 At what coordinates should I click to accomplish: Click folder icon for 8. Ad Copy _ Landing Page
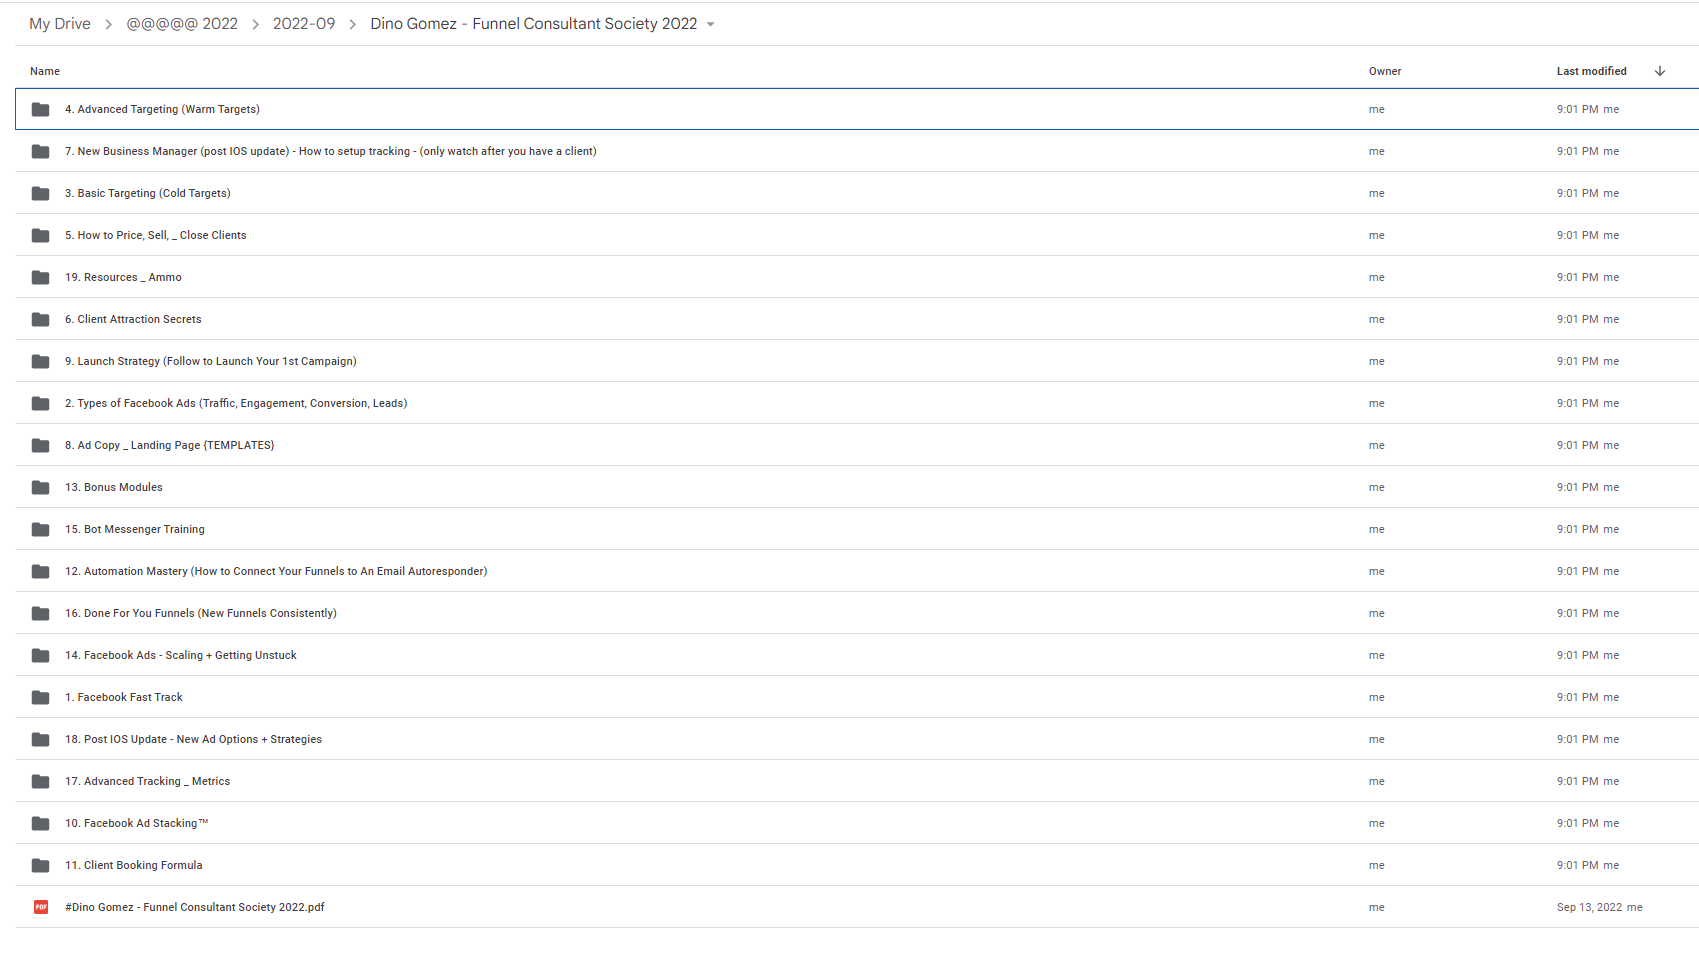40,446
